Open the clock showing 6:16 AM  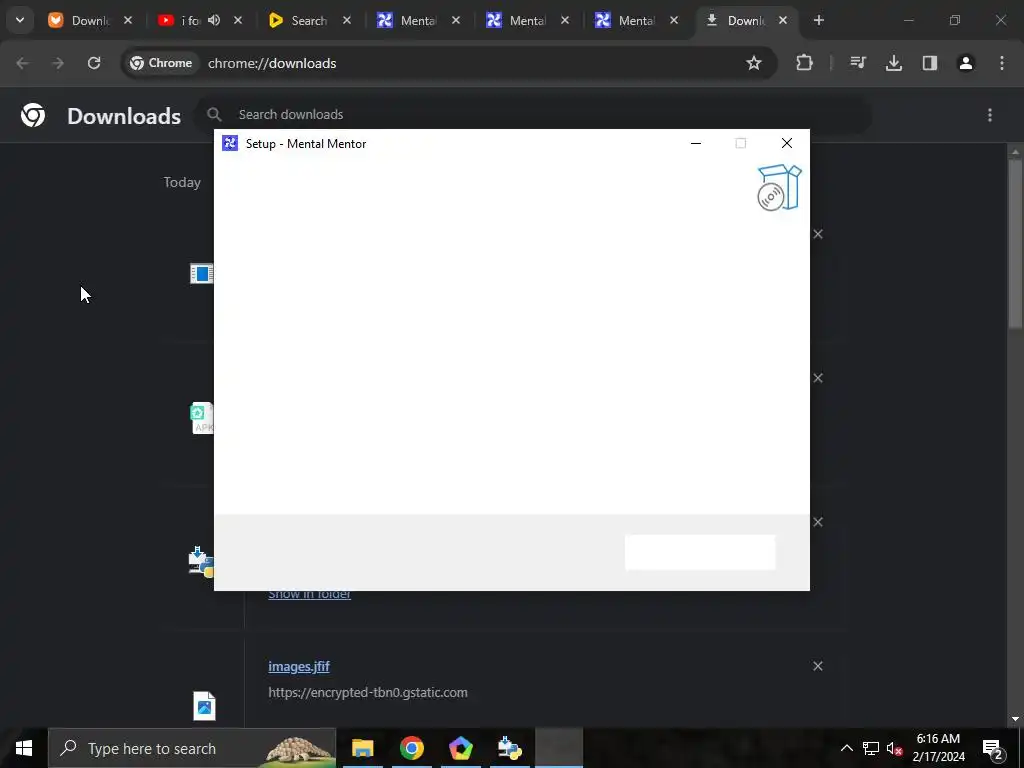click(x=938, y=748)
